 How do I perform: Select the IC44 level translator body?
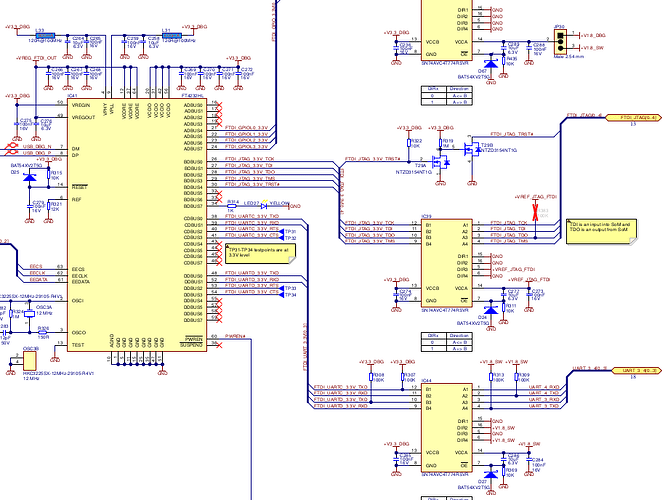[447, 427]
